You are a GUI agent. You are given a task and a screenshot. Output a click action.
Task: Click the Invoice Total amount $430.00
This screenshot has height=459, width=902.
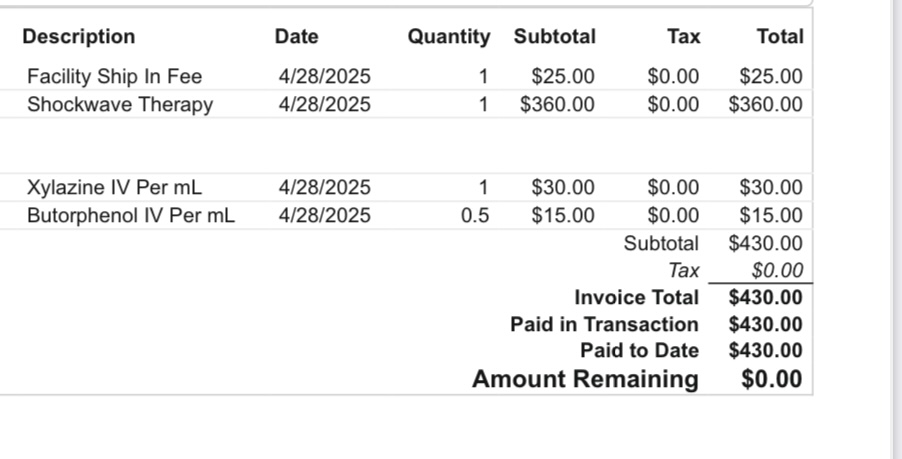(765, 298)
